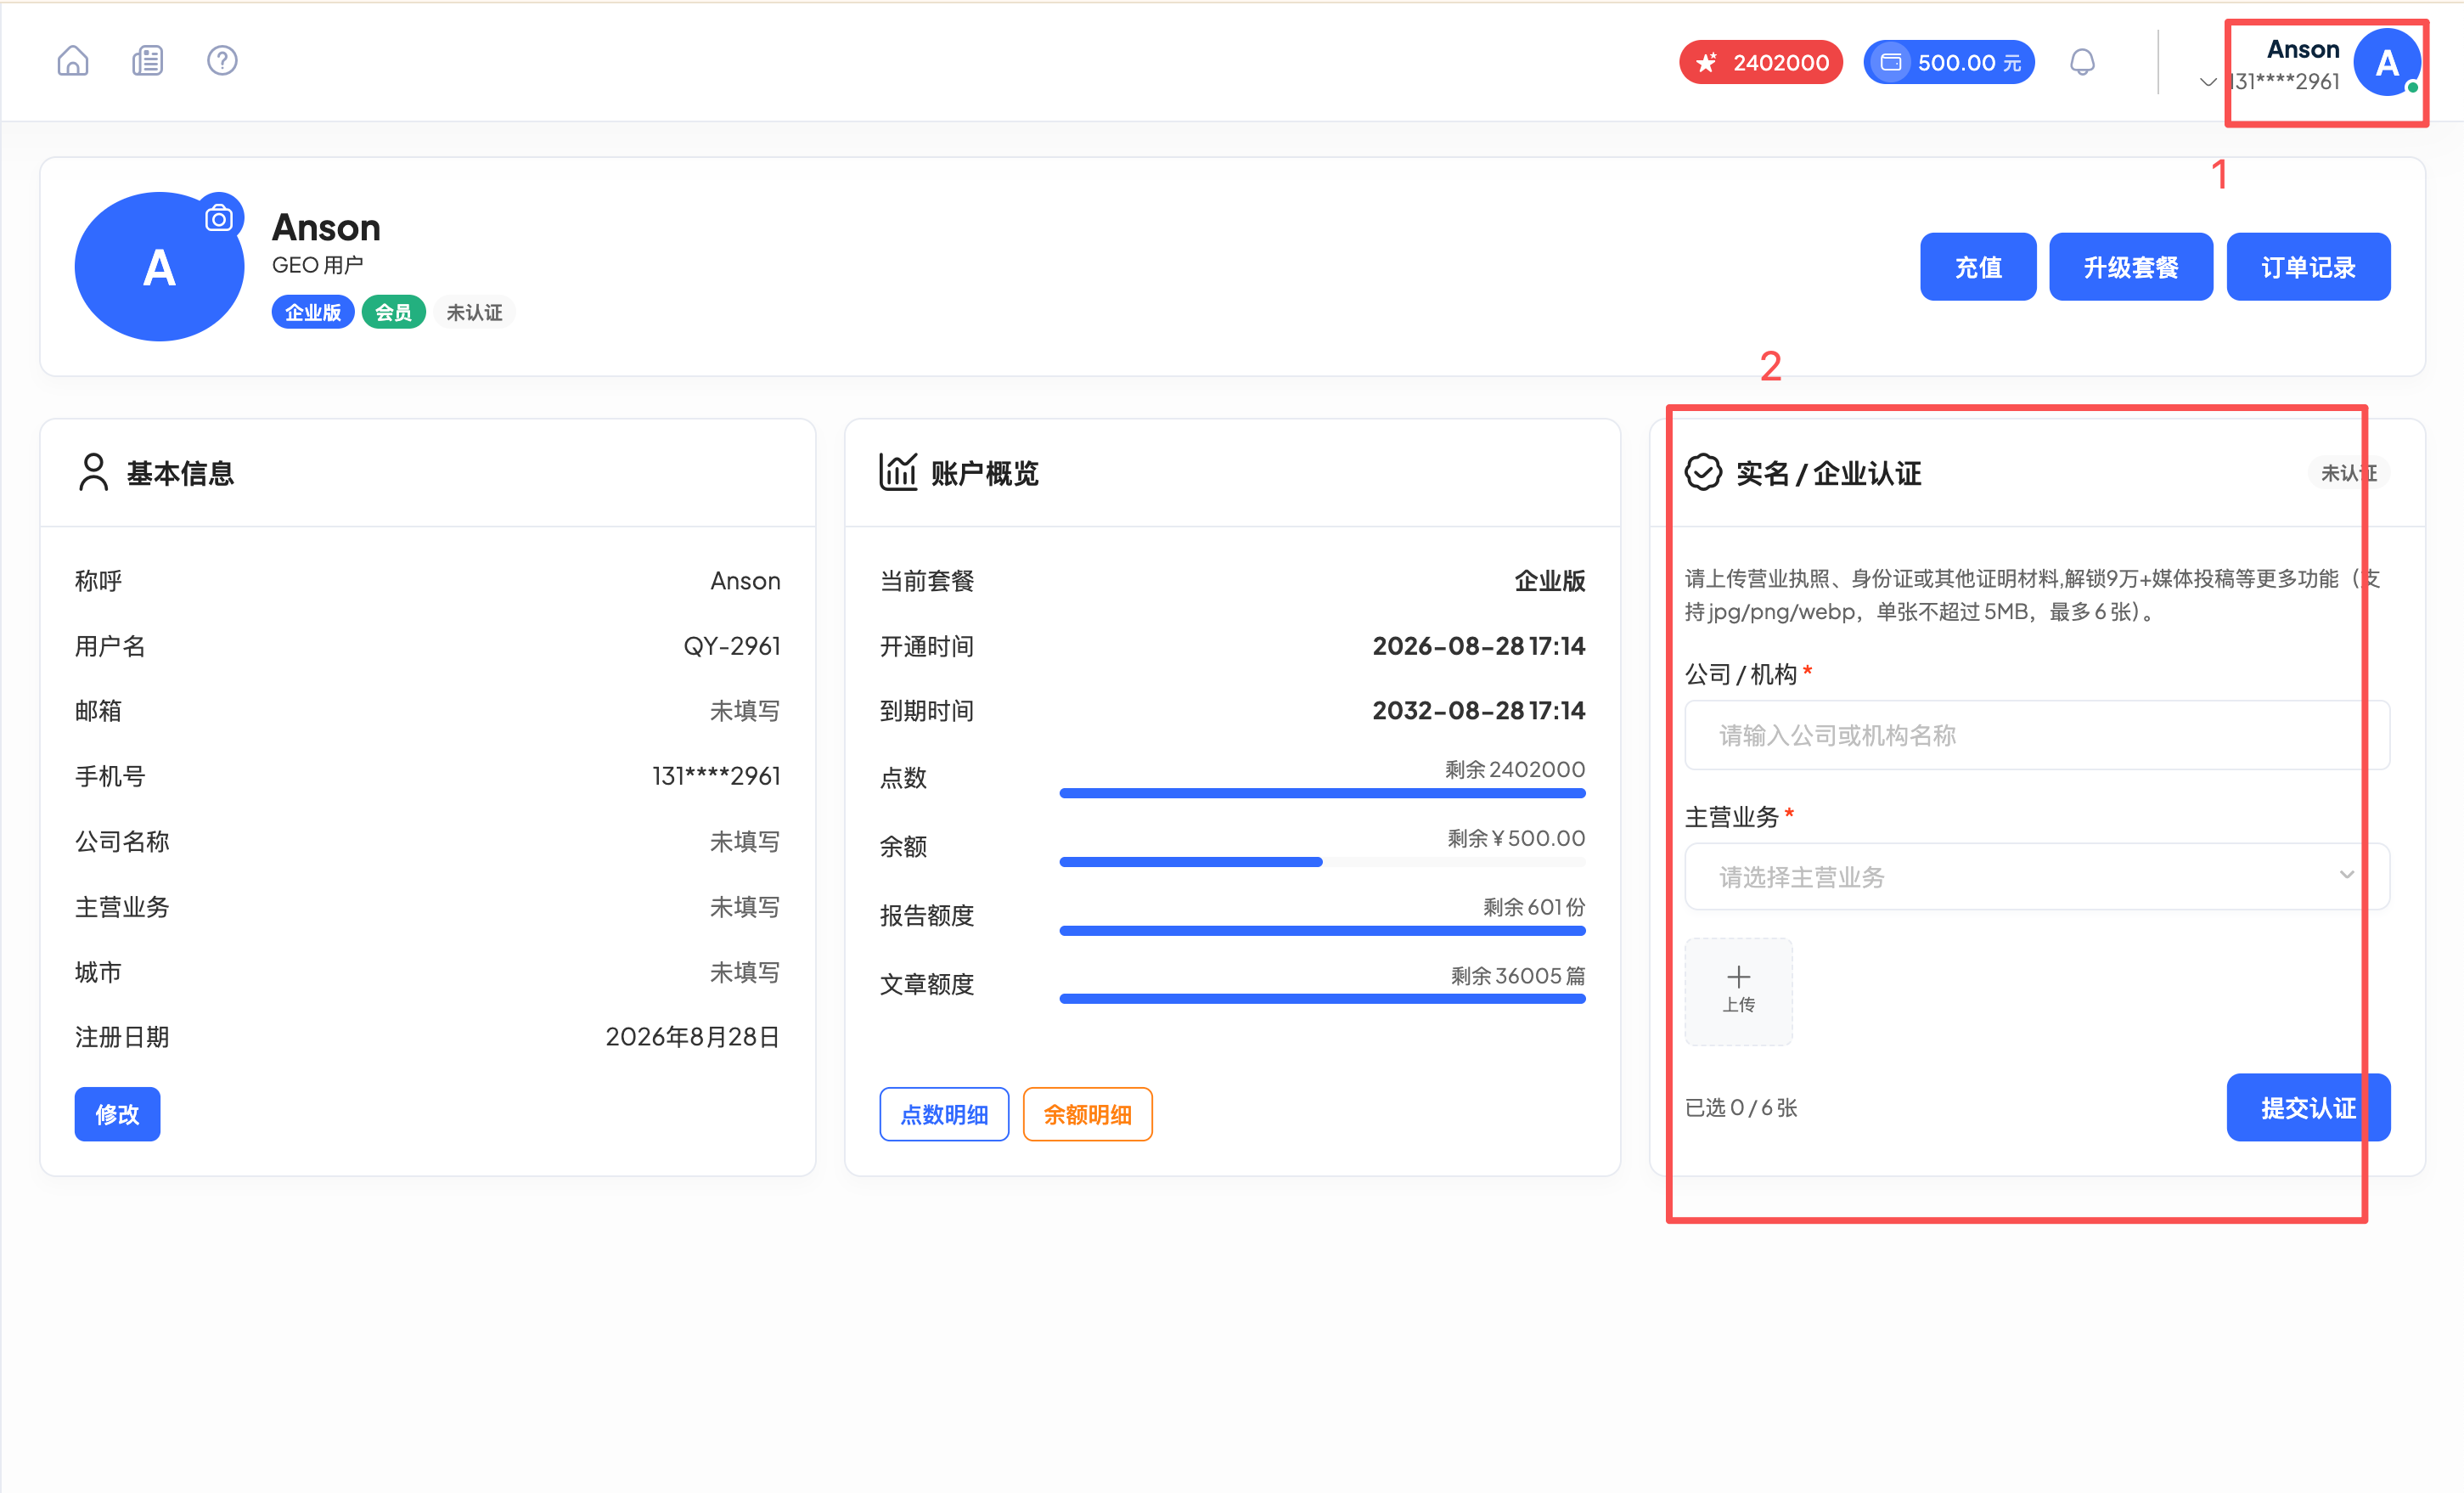Click the small header avatar A

(x=2387, y=63)
